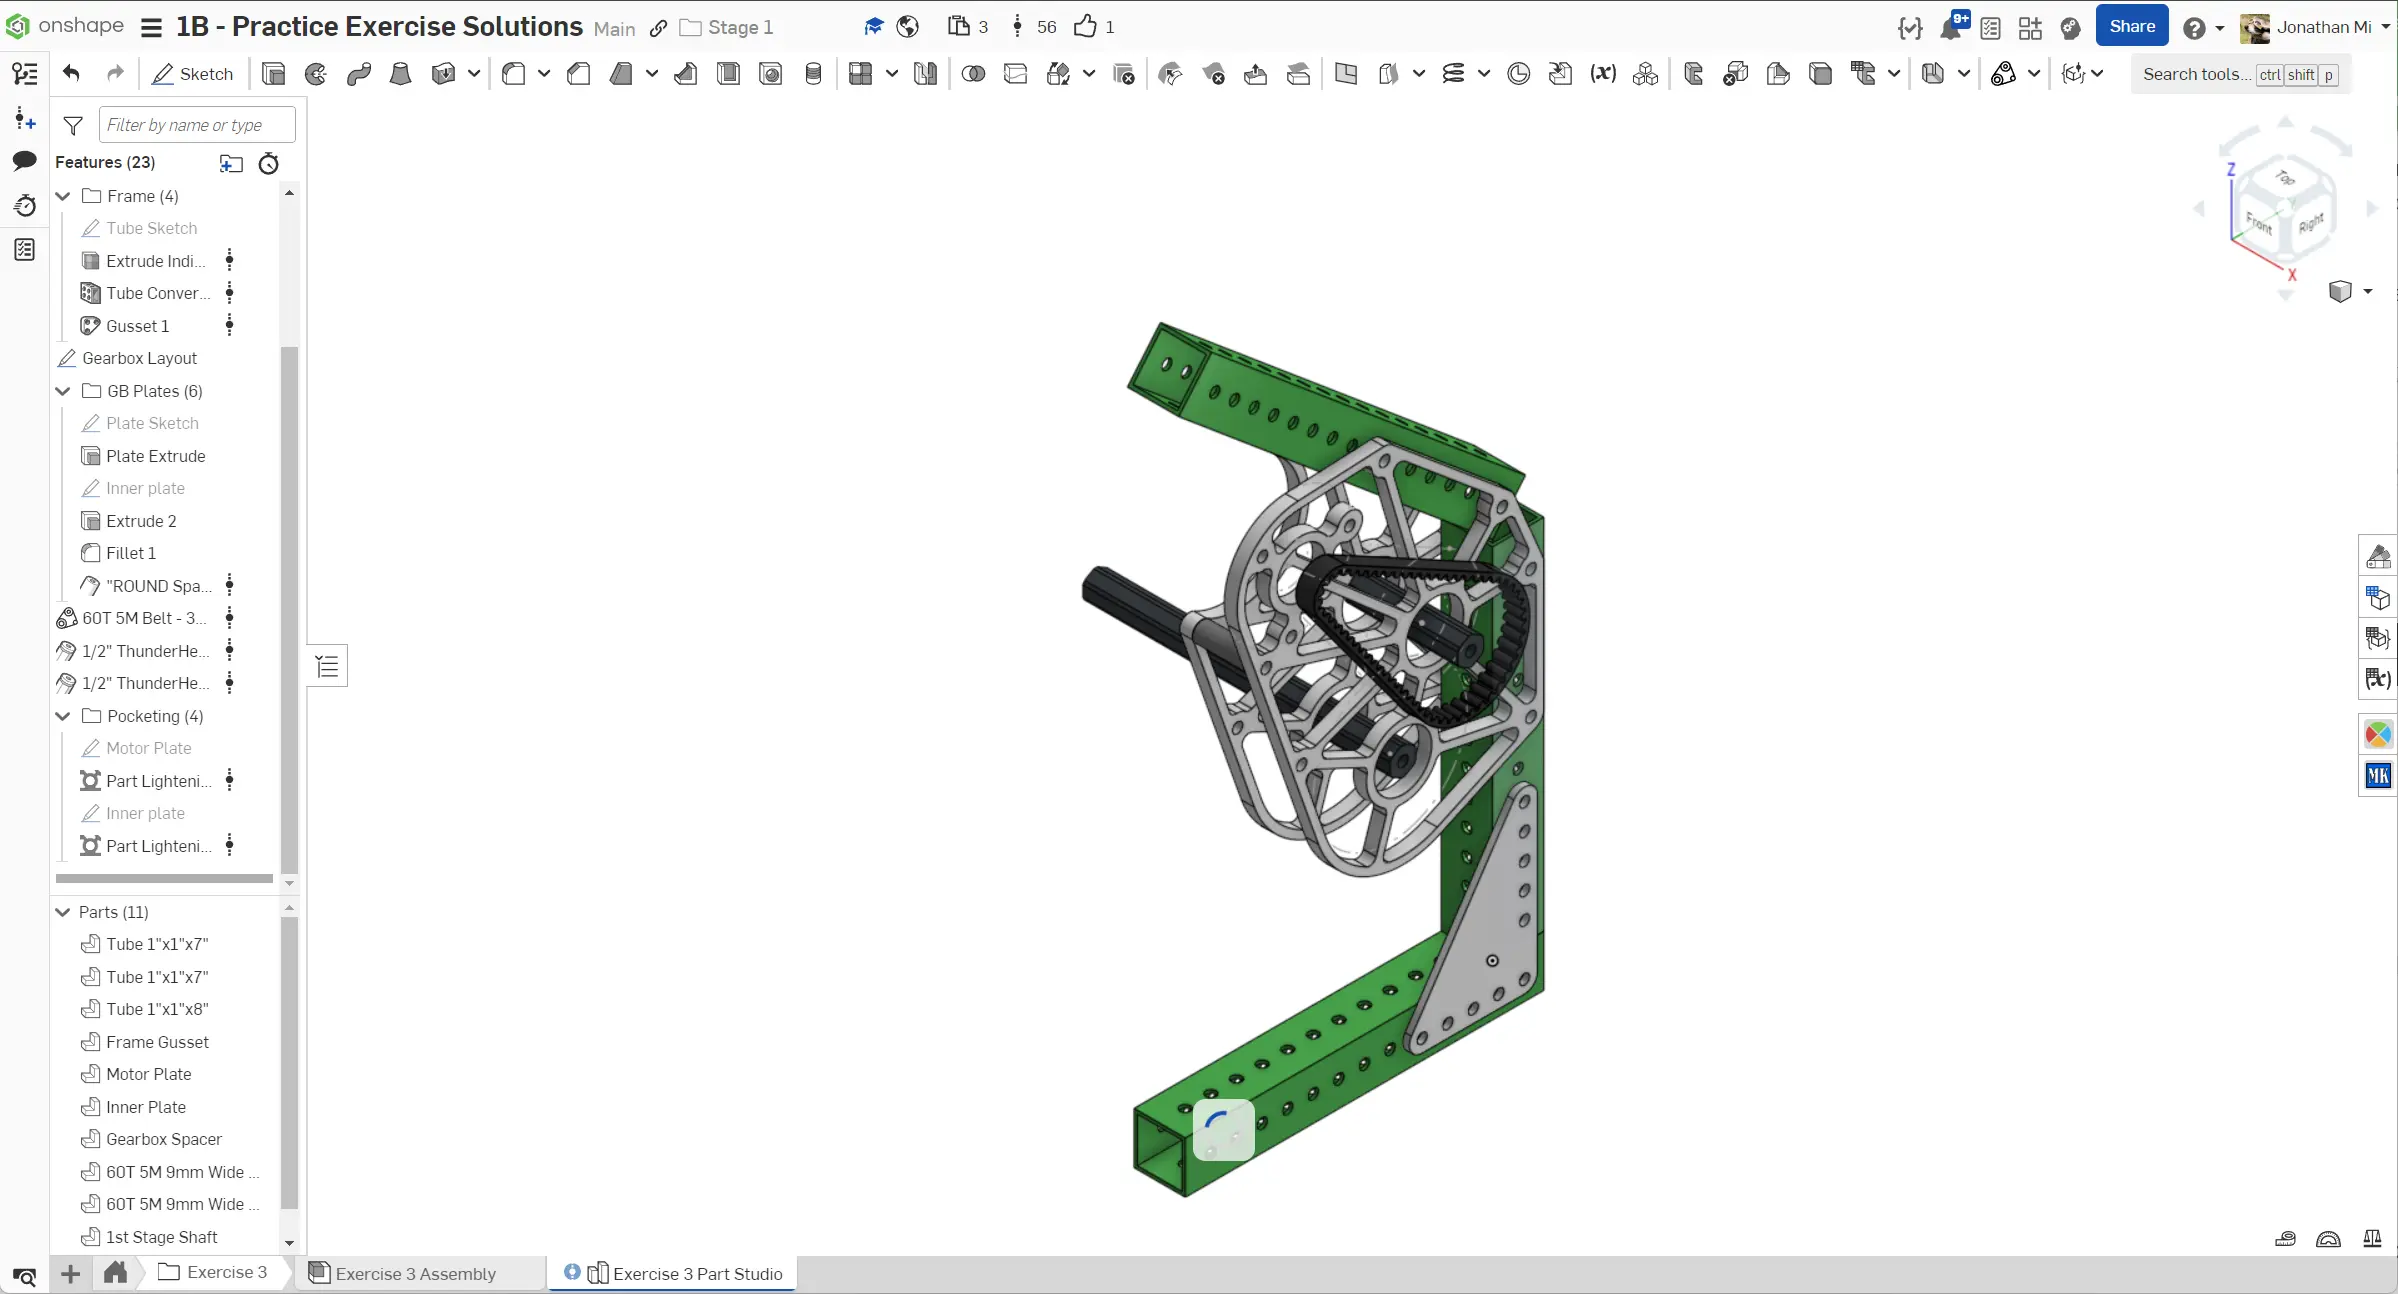Viewport: 2398px width, 1294px height.
Task: Select the Gearbox Layout sketch feature
Action: [139, 358]
